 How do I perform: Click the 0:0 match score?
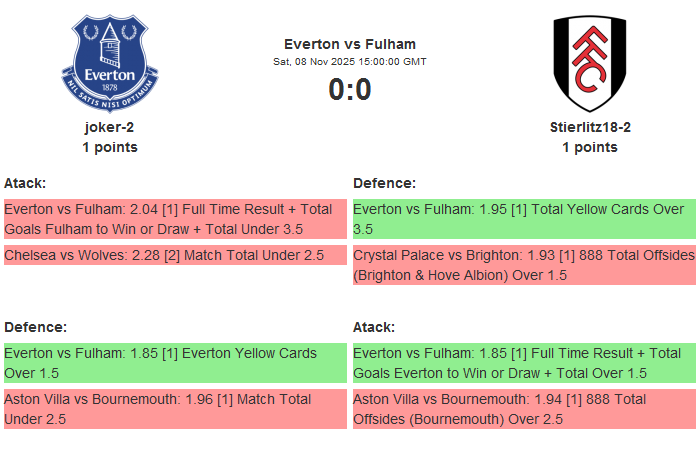(350, 90)
